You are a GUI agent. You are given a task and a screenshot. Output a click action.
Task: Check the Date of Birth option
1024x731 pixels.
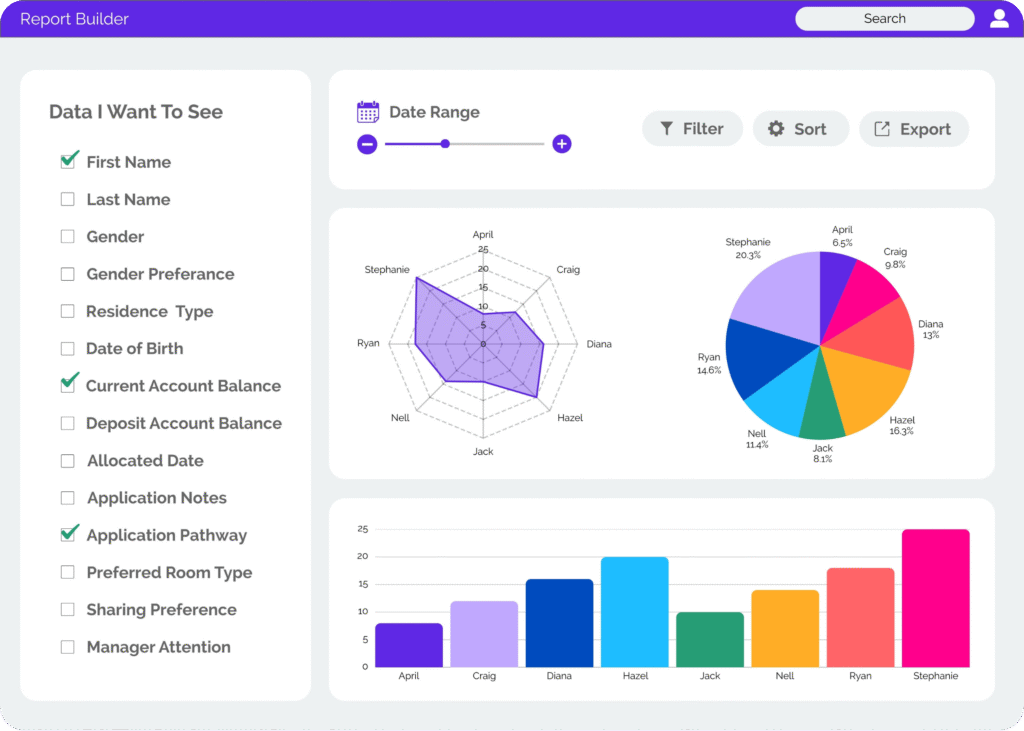coord(68,349)
